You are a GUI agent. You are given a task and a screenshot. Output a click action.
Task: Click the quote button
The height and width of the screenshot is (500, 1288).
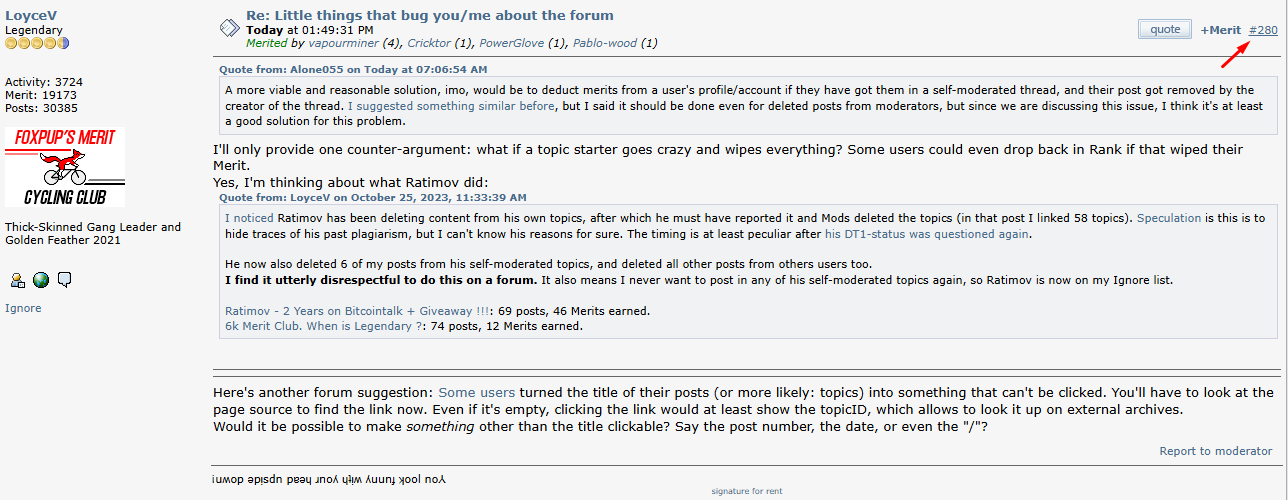1165,29
